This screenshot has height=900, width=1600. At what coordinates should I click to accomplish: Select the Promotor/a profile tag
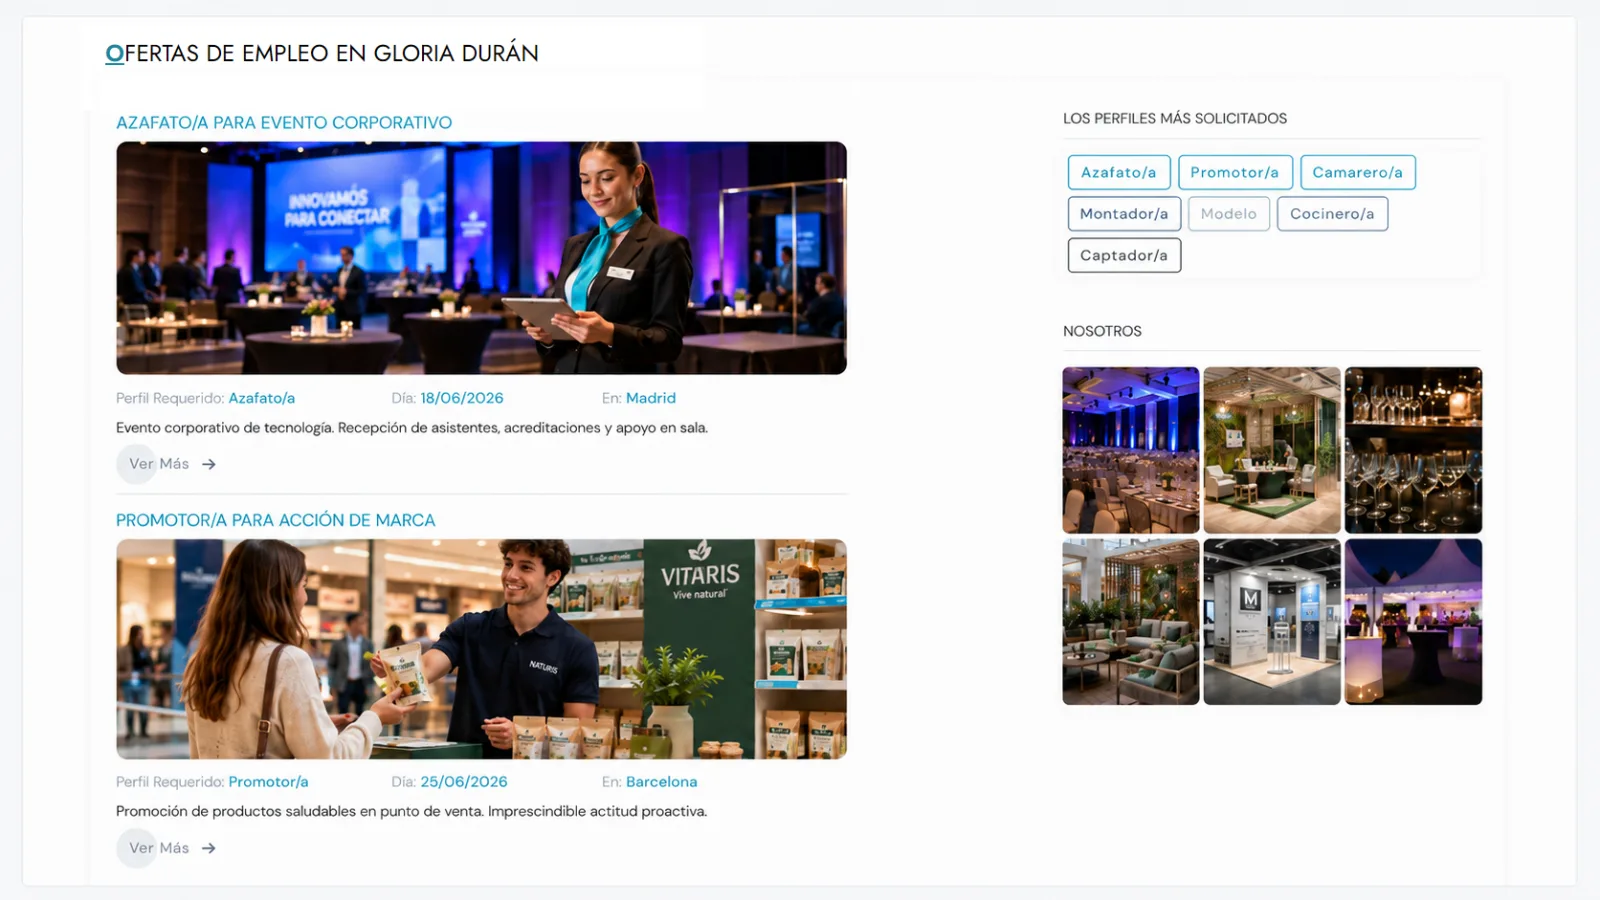[1235, 172]
